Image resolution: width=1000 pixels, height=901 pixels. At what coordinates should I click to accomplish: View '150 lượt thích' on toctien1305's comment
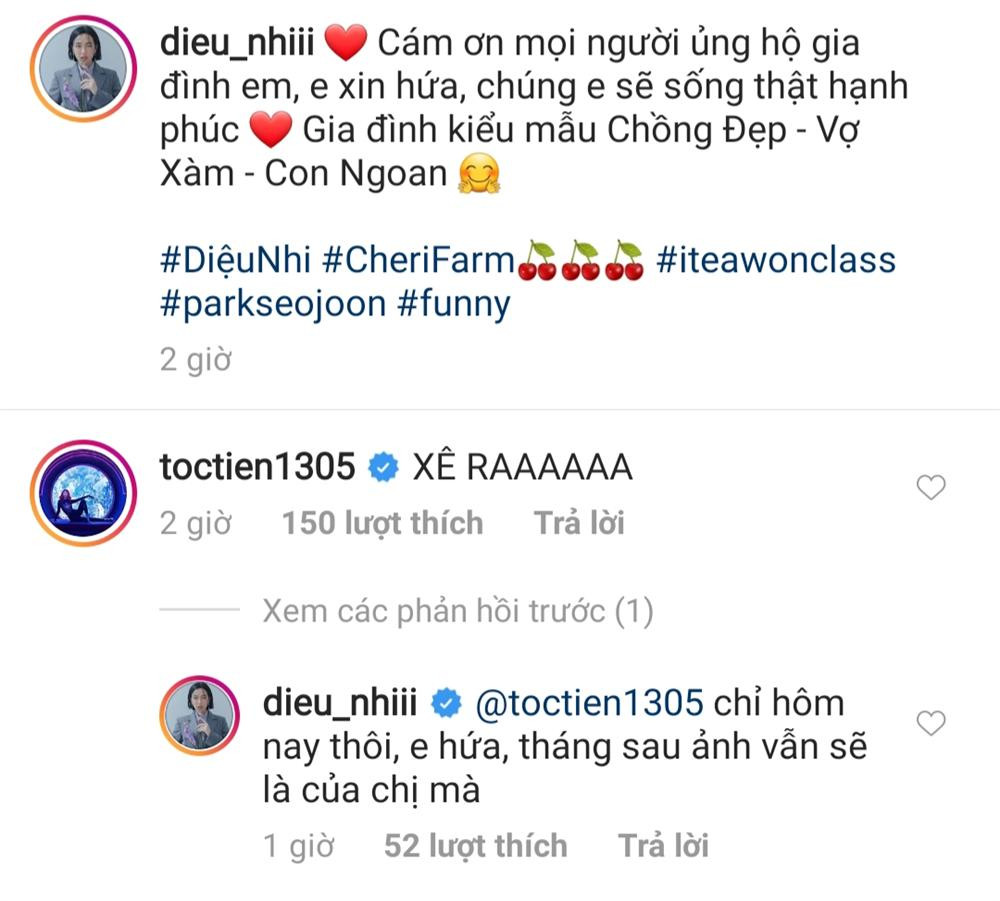click(x=381, y=522)
